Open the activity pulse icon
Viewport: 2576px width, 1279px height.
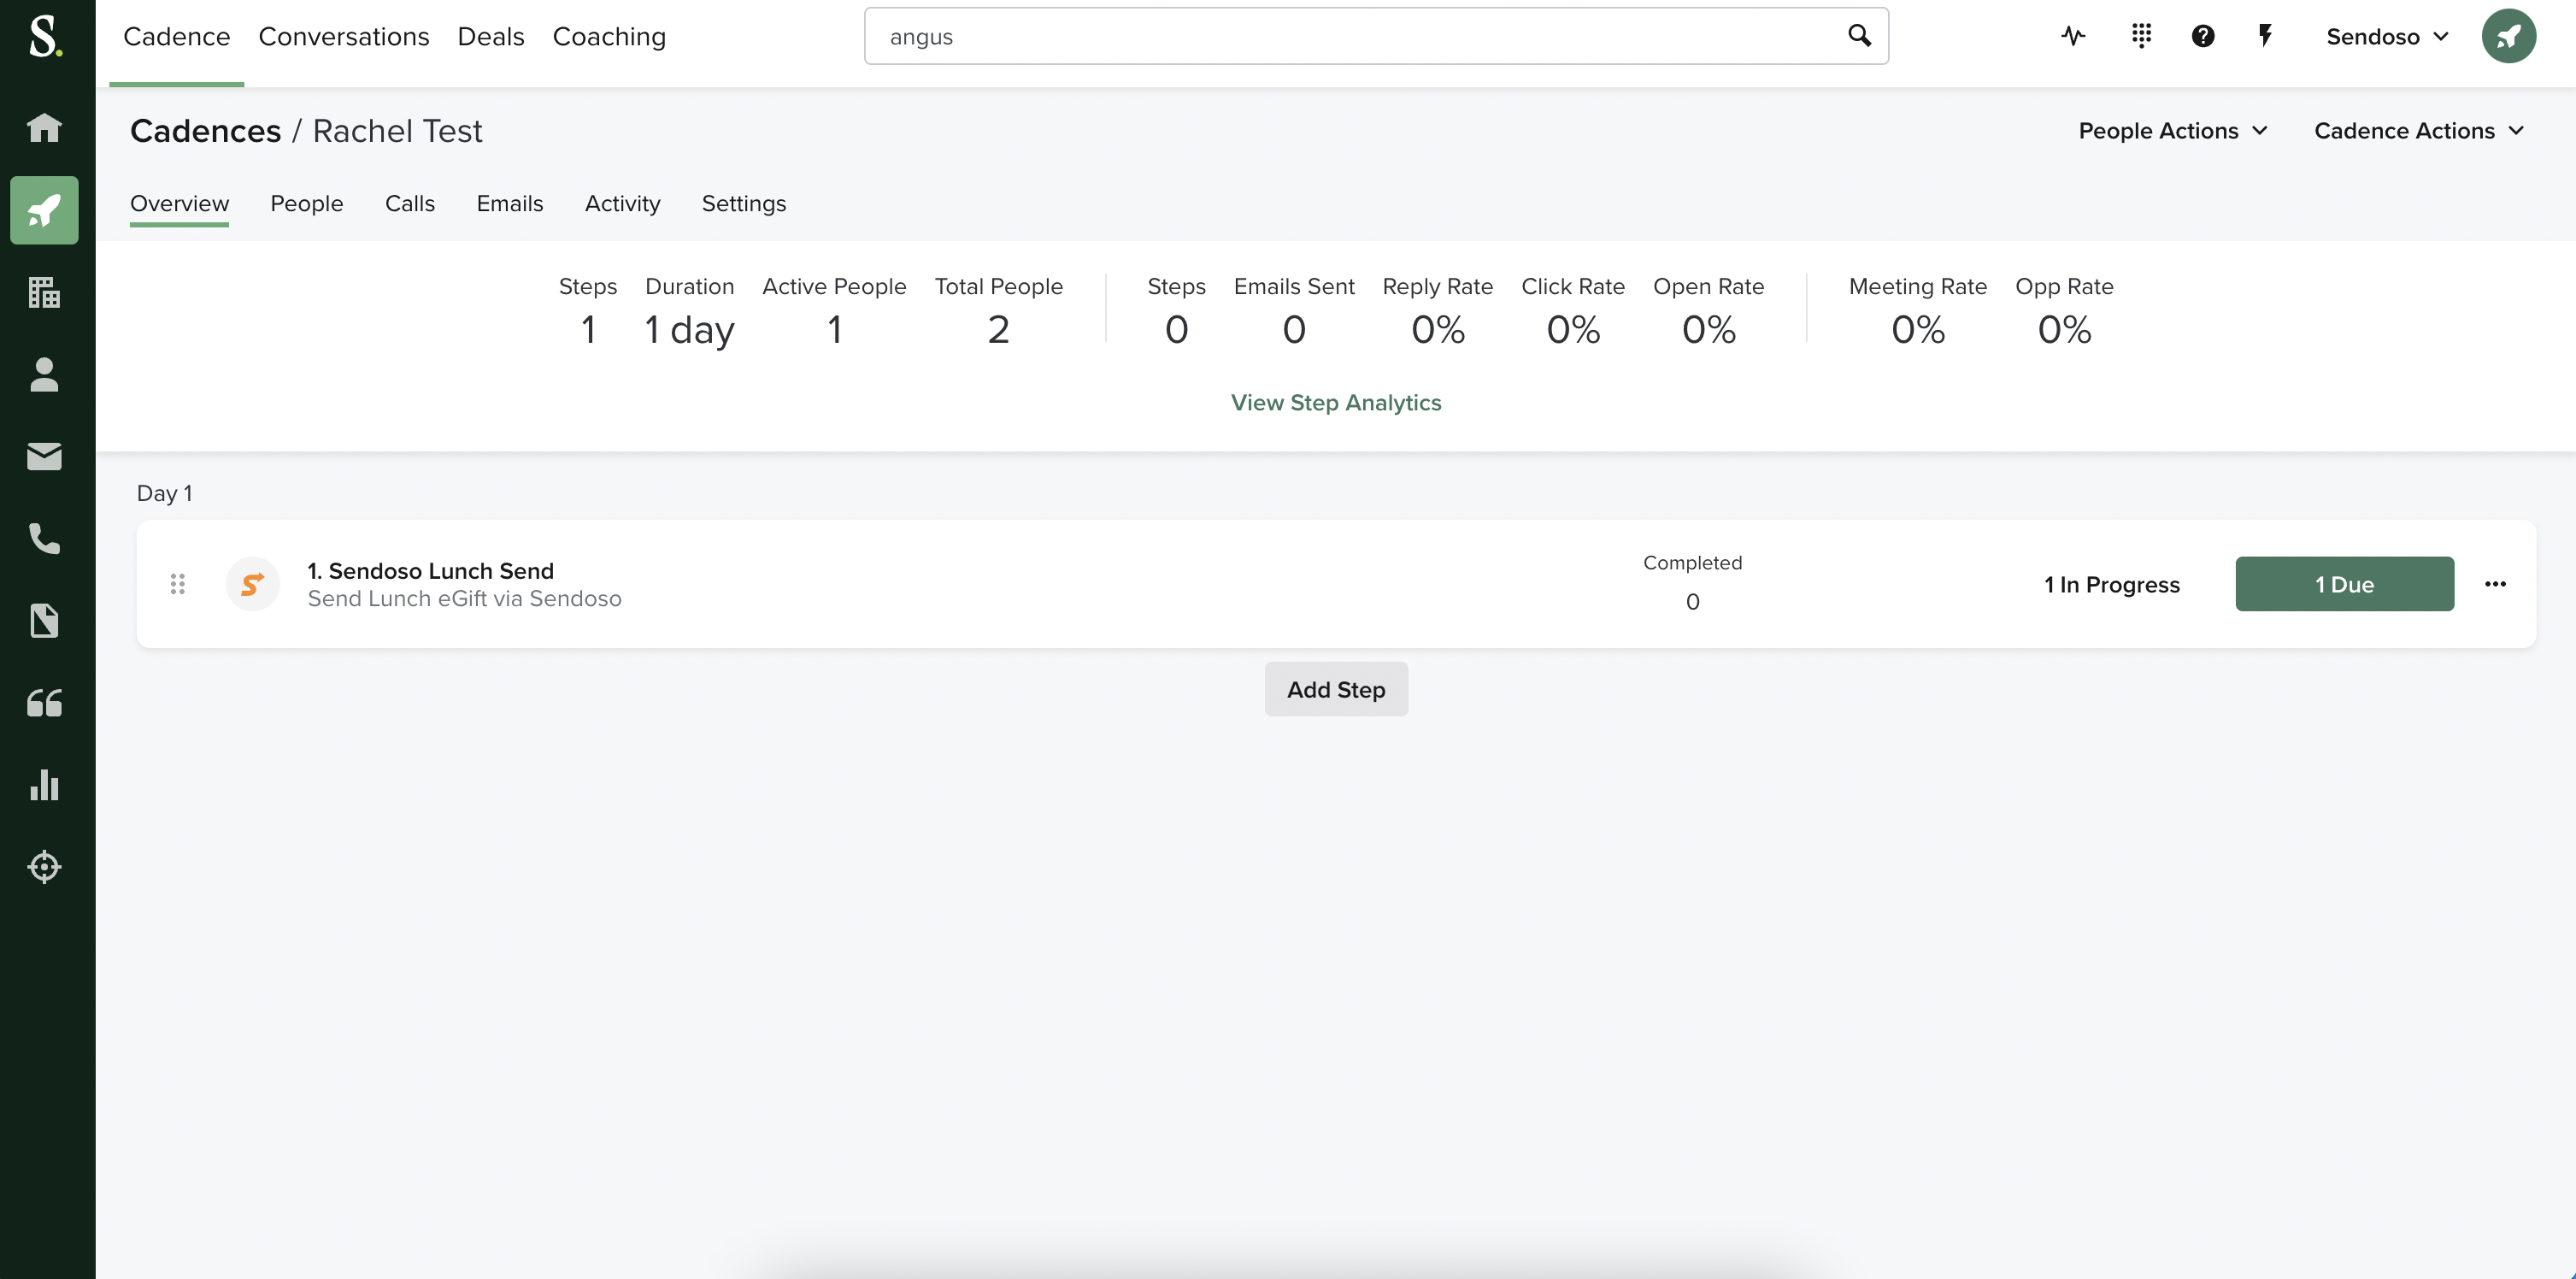[x=2073, y=36]
